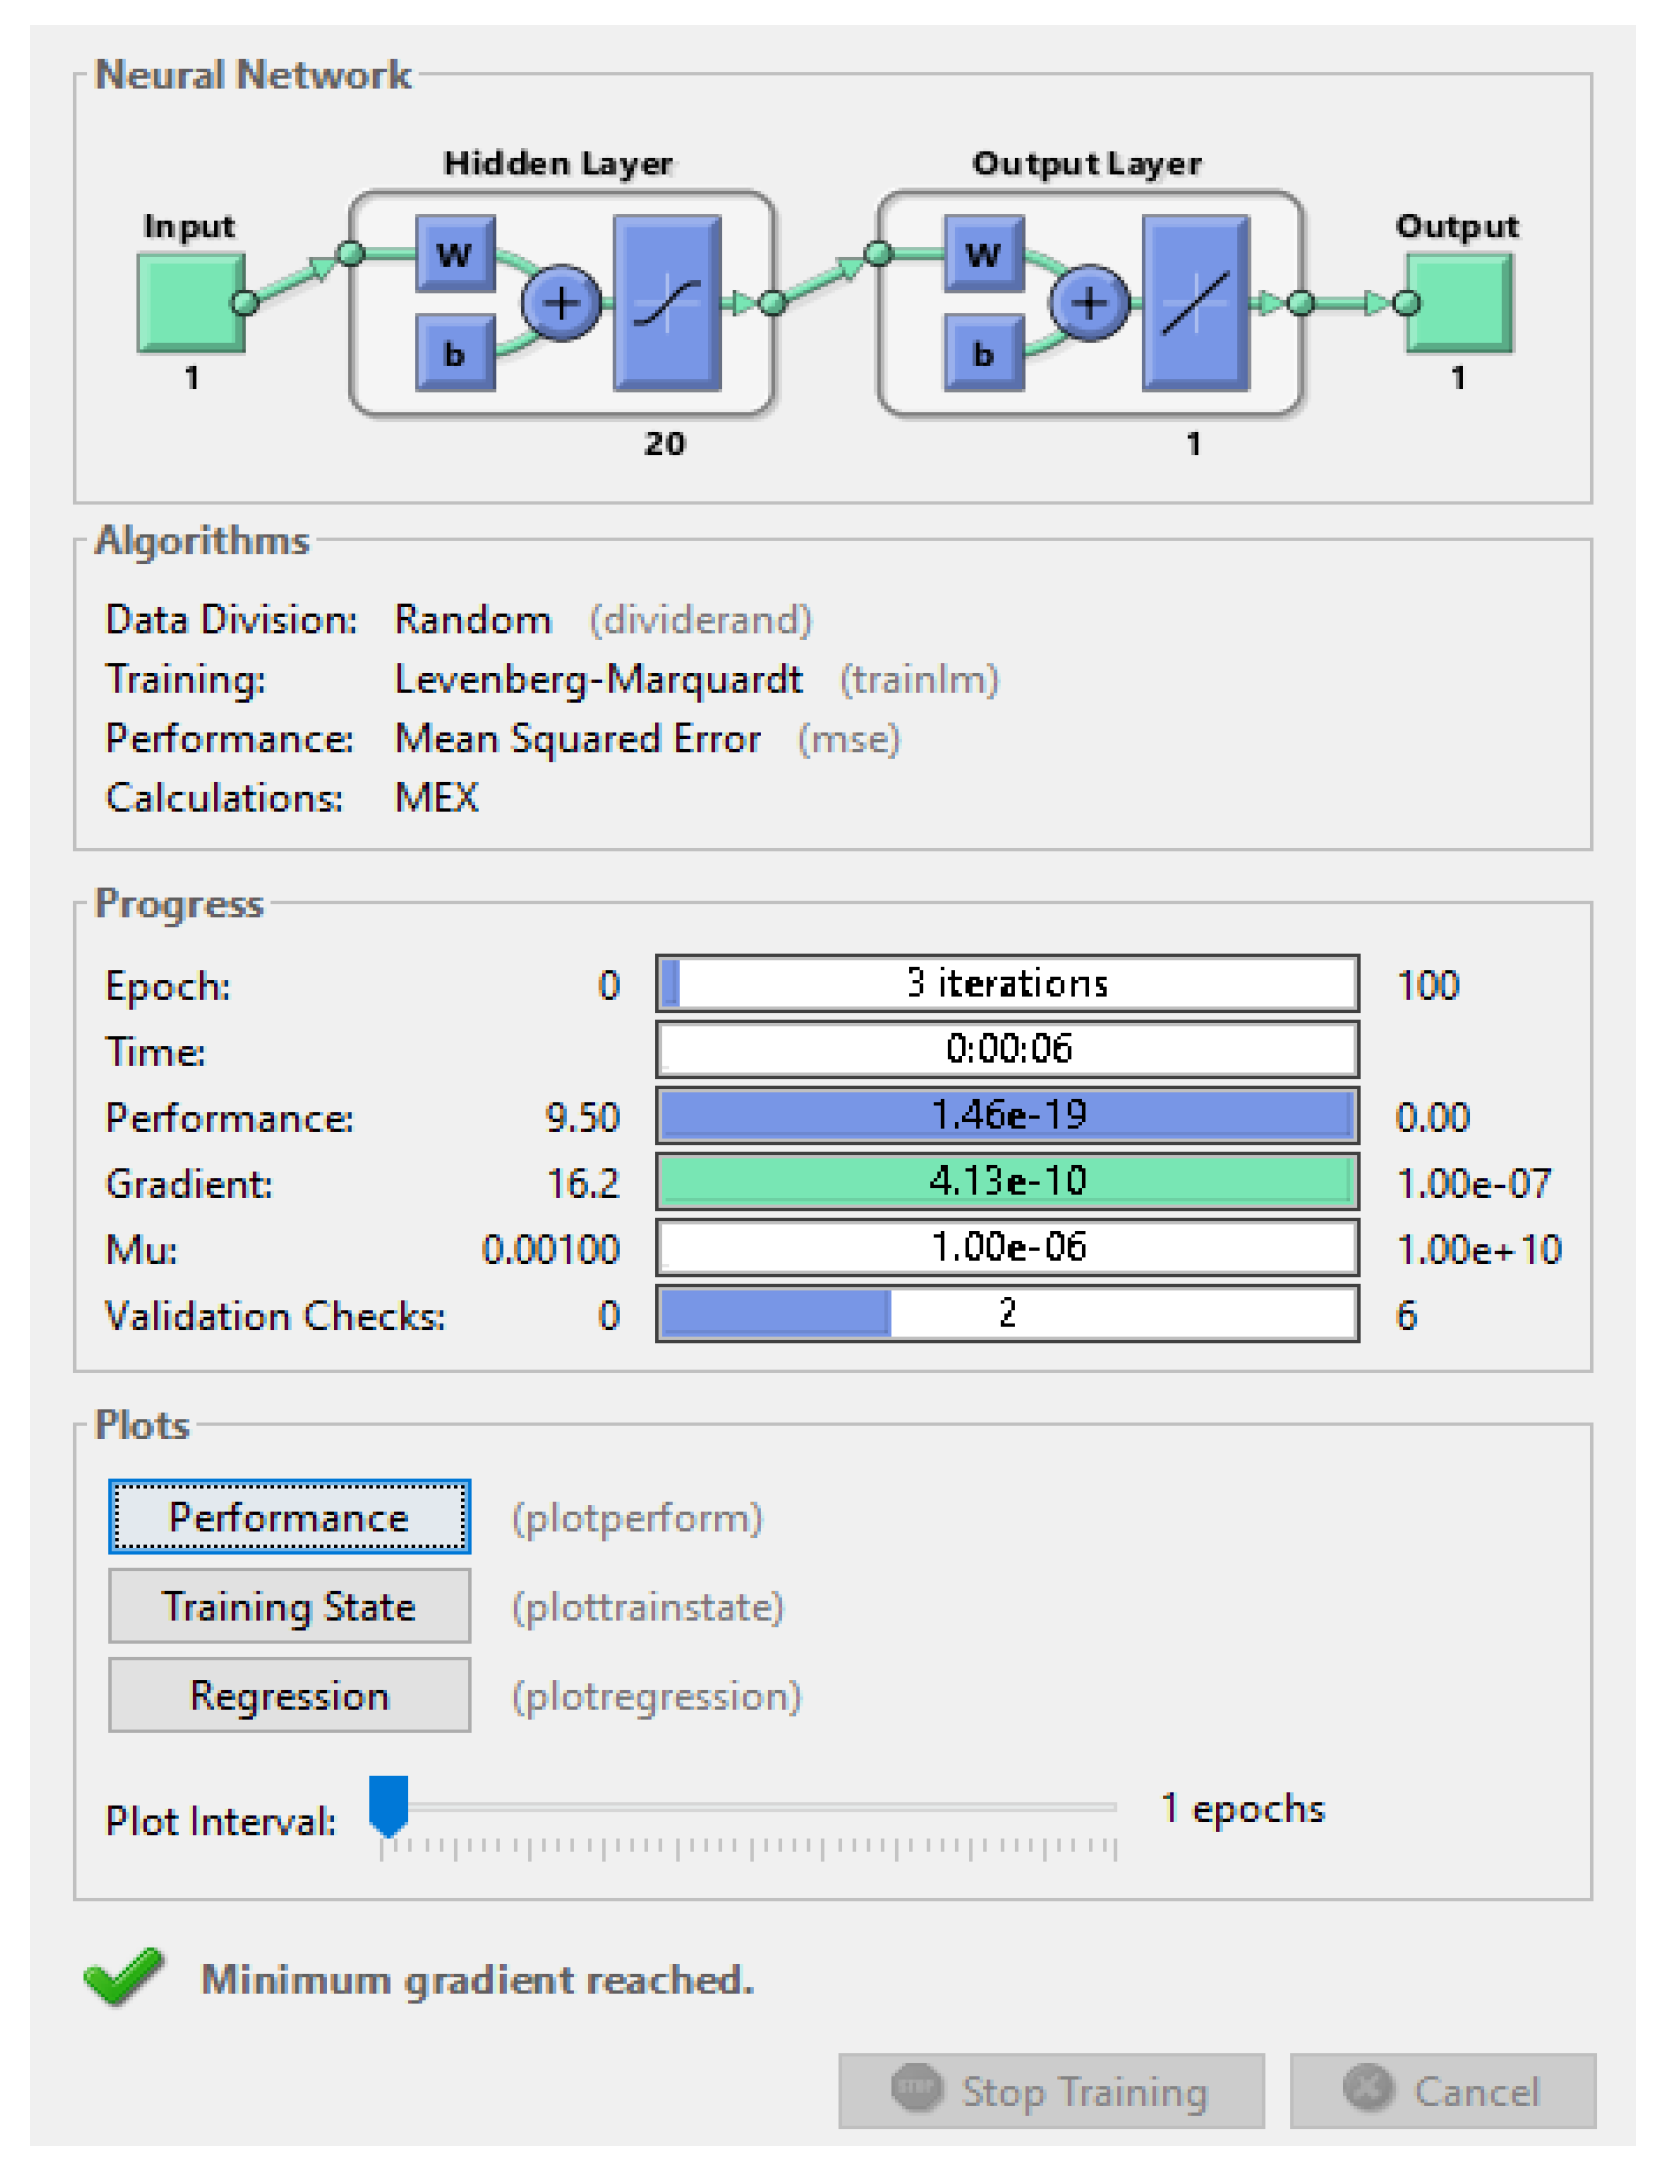This screenshot has height=2176, width=1661.
Task: Open the Training State plot
Action: coord(288,1607)
